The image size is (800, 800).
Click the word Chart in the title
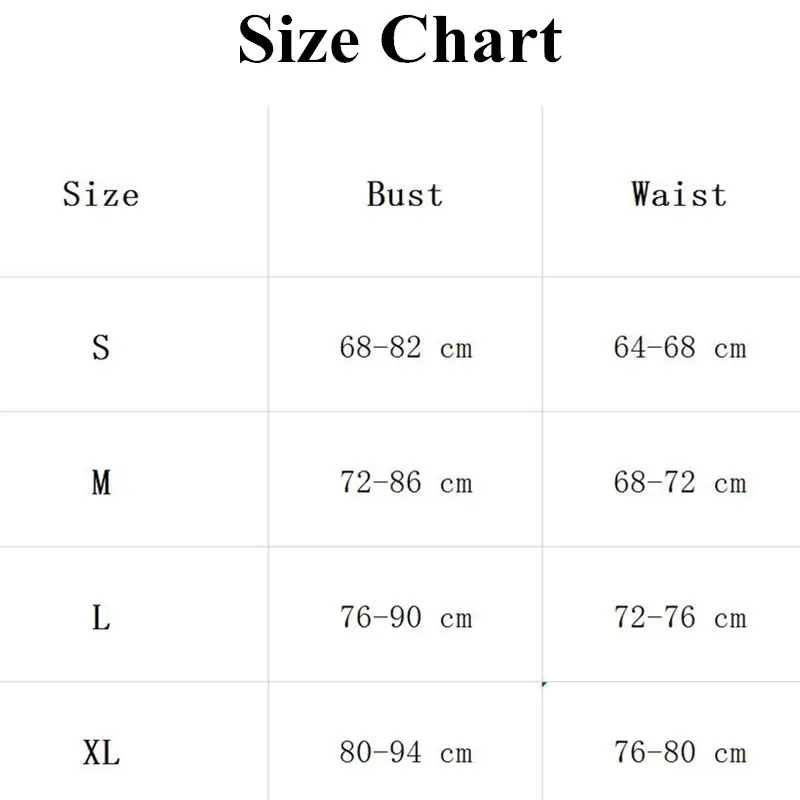pos(470,40)
